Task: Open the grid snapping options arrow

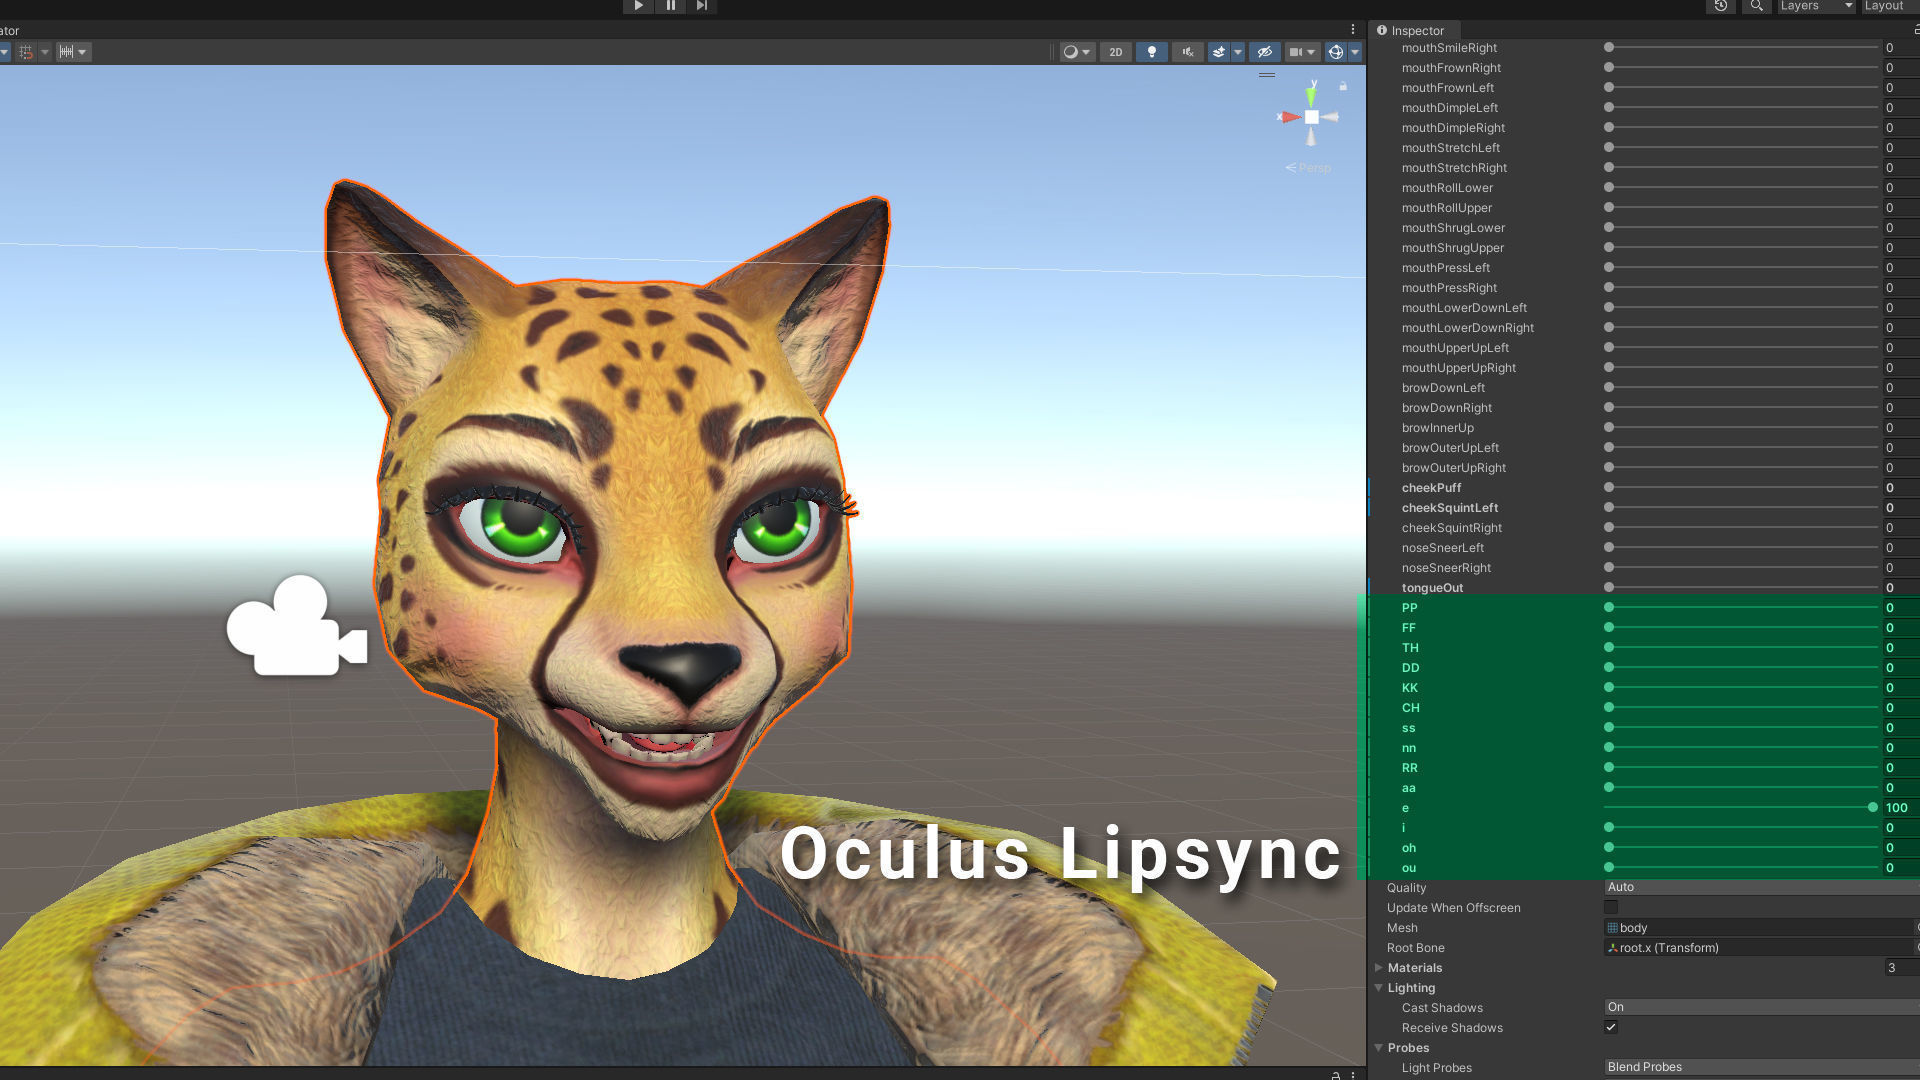Action: point(45,52)
